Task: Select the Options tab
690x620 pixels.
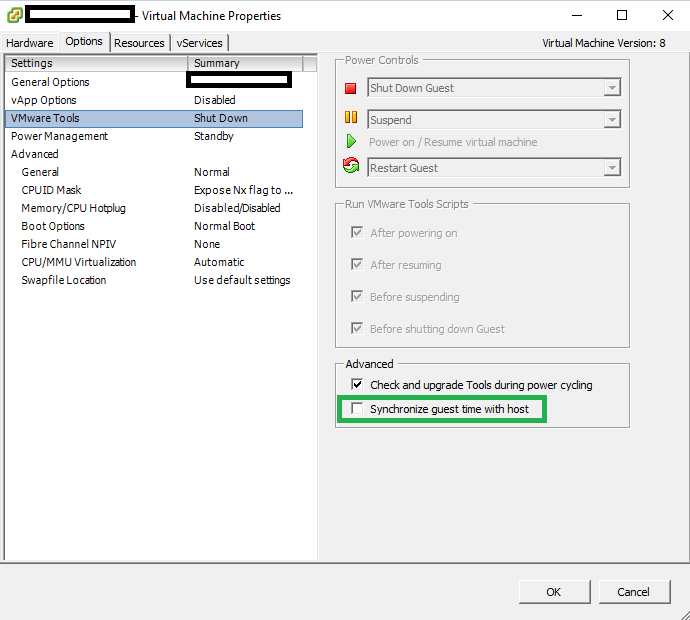Action: [84, 41]
